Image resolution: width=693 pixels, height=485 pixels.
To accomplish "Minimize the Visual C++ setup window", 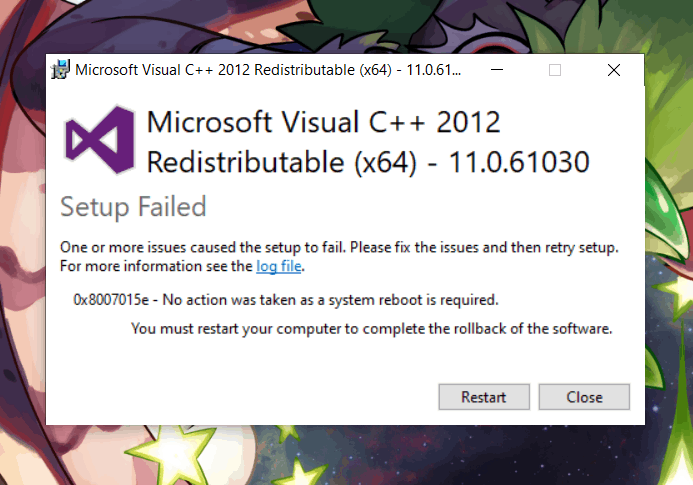I will coord(497,69).
